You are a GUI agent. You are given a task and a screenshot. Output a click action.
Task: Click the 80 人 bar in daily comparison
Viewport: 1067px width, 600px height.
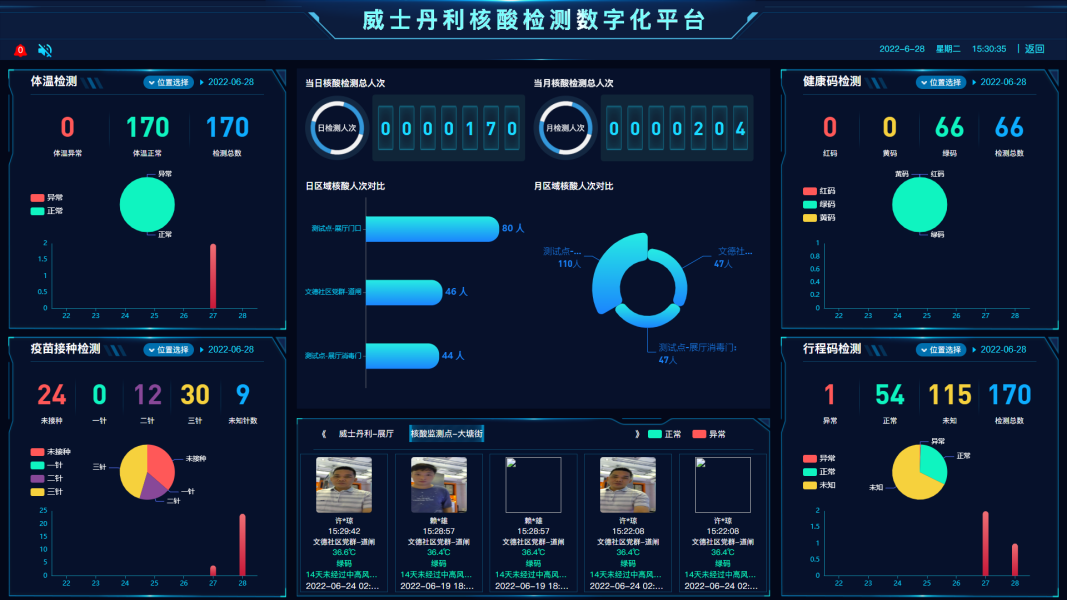coord(432,229)
